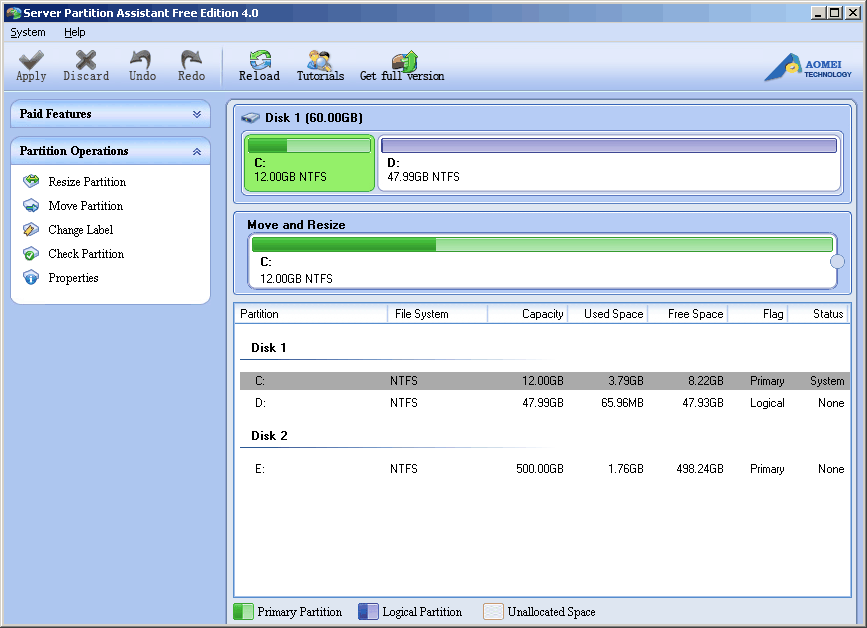The height and width of the screenshot is (628, 867).
Task: Select Change Label operation
Action: [x=81, y=229]
